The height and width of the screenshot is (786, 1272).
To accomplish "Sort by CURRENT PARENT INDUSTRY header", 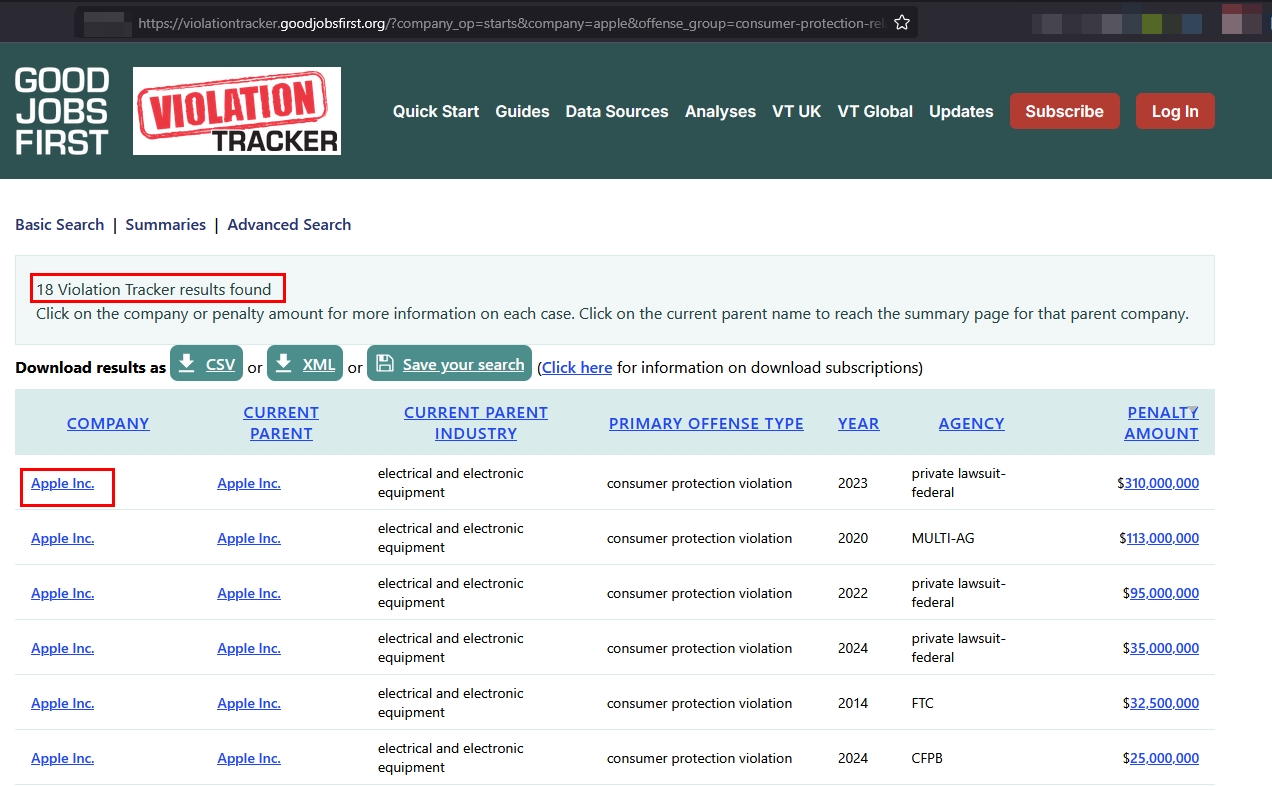I will tap(476, 423).
